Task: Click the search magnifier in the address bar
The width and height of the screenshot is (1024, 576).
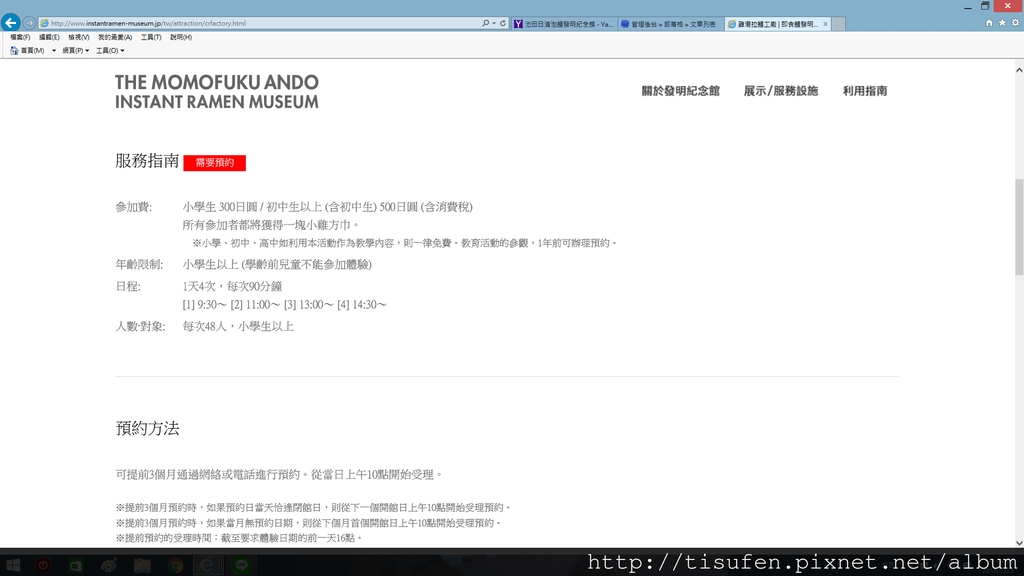Action: (485, 23)
